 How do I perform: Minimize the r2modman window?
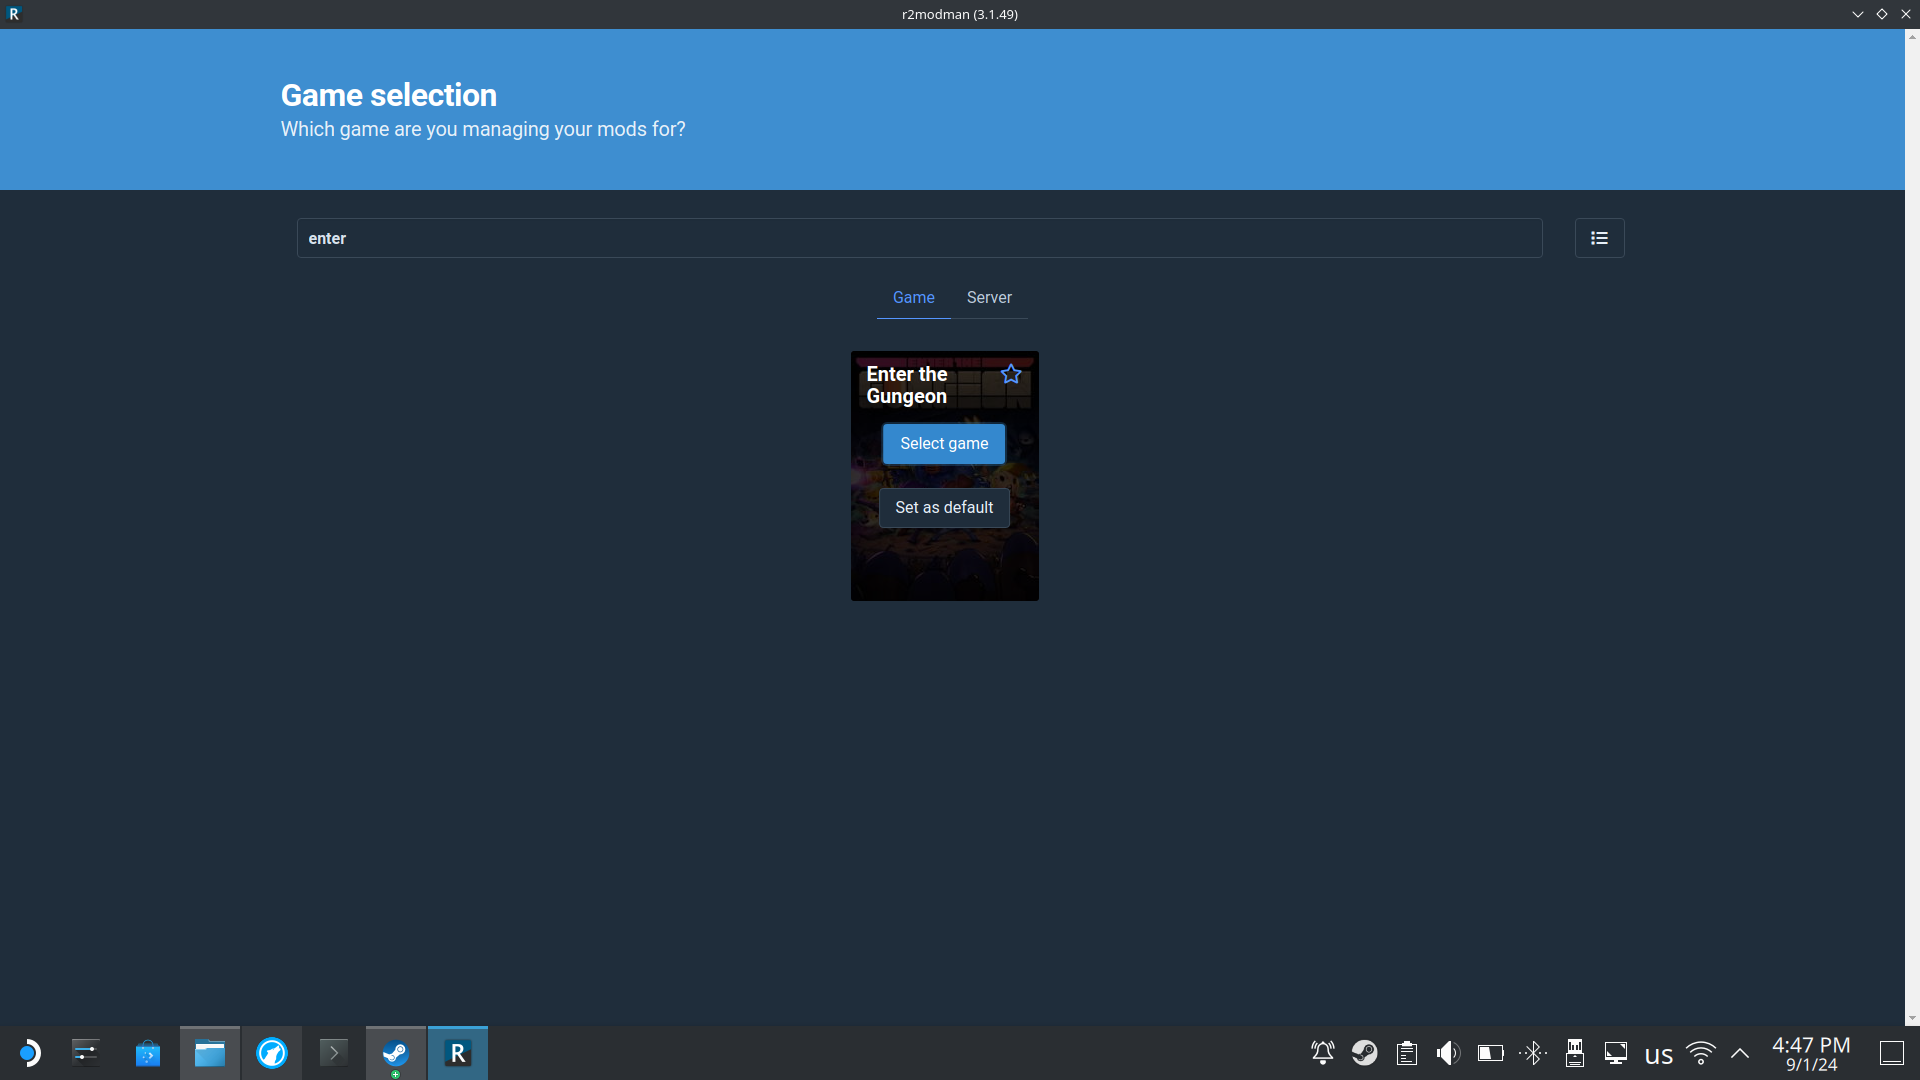1858,14
